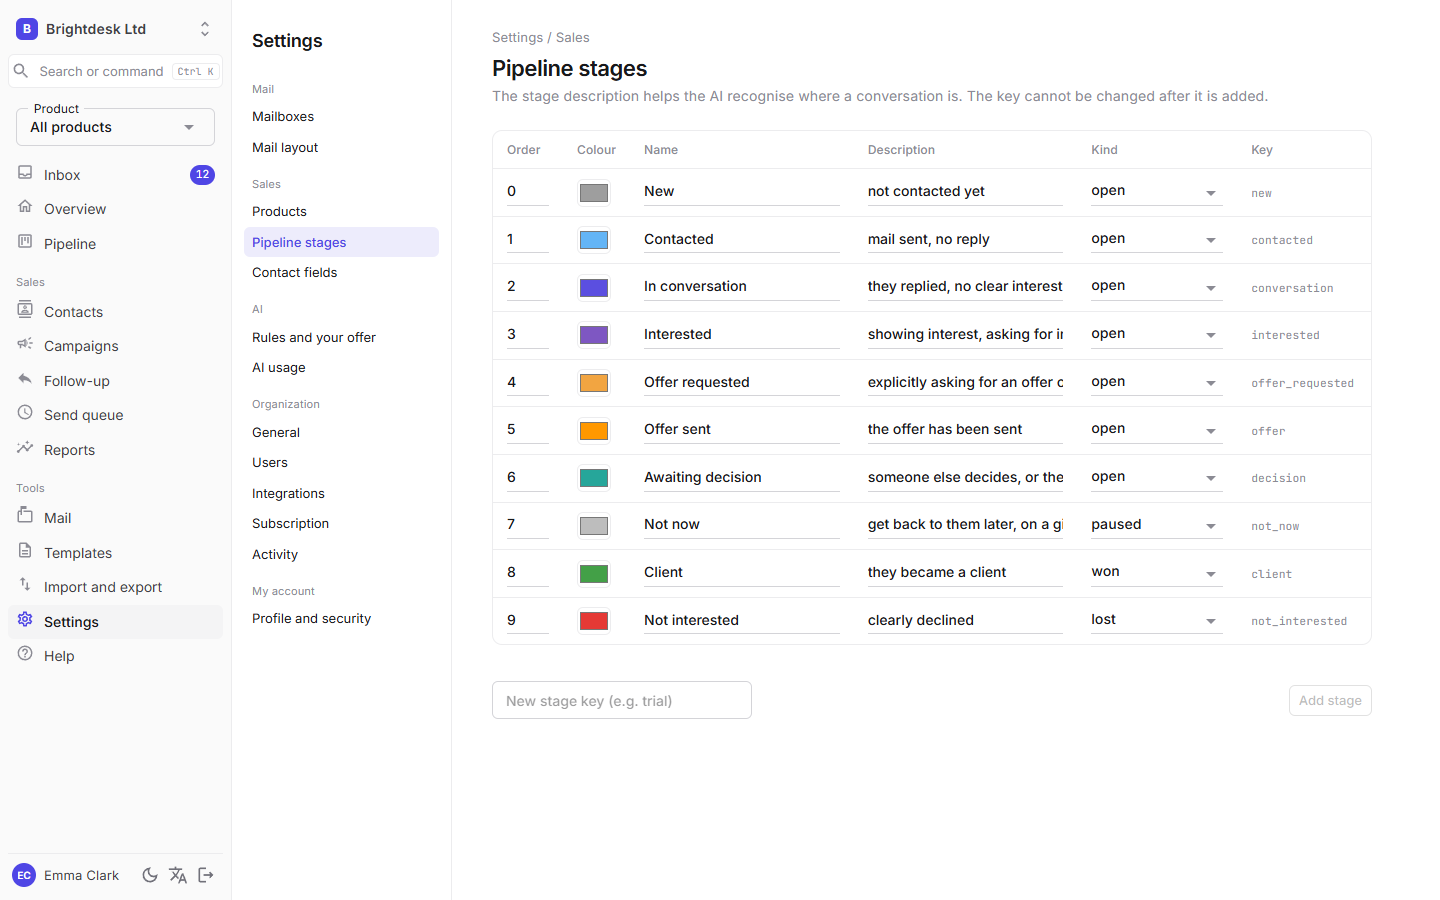The height and width of the screenshot is (900, 1440).
Task: Expand the Brightdesk Ltd organization switcher
Action: pos(205,29)
